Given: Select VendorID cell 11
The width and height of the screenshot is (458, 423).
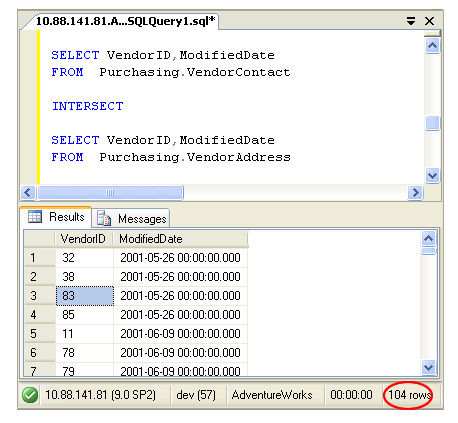Looking at the screenshot, I should click(x=85, y=334).
